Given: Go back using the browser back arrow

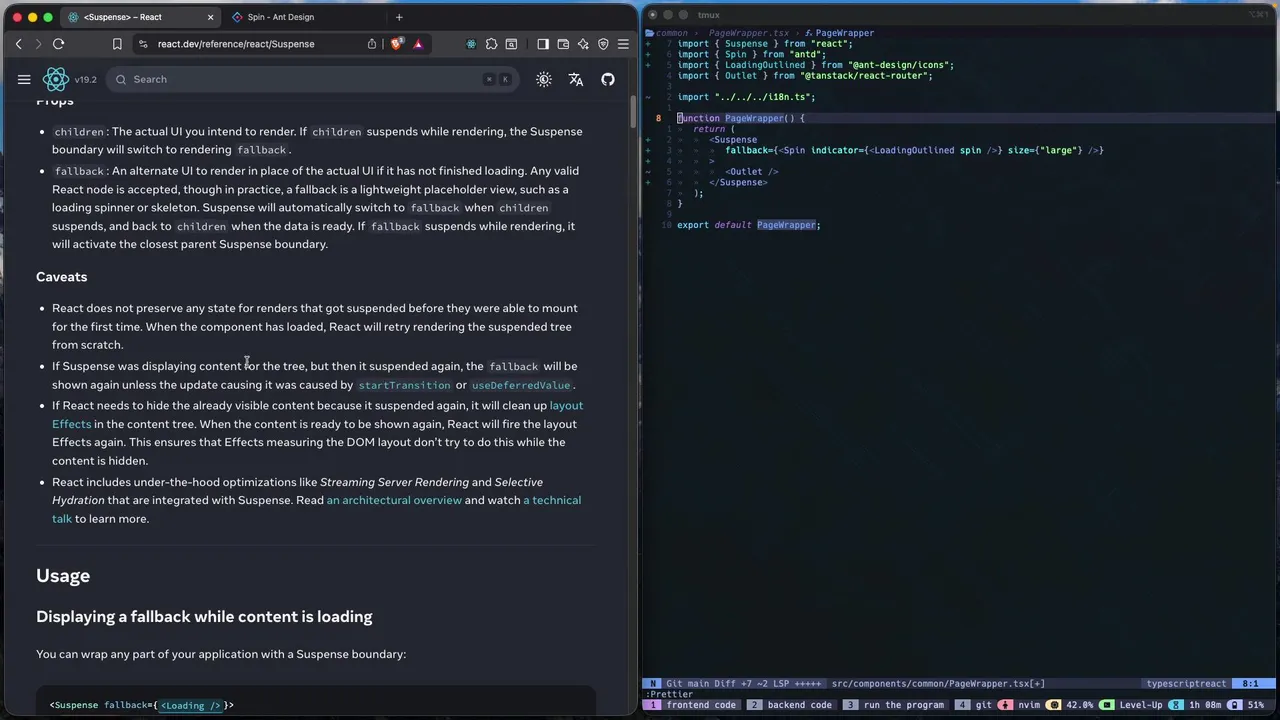Looking at the screenshot, I should [18, 44].
